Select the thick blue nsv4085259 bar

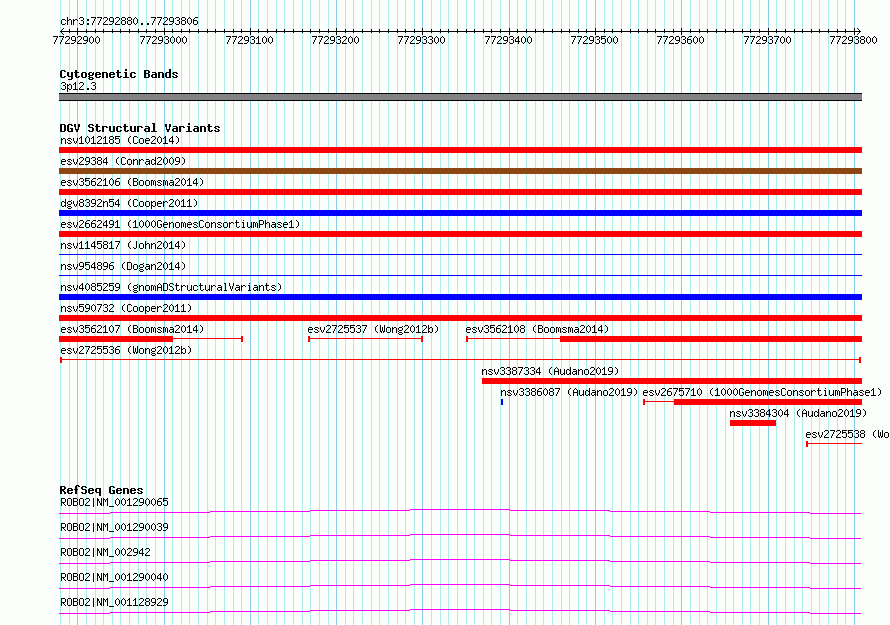(460, 297)
